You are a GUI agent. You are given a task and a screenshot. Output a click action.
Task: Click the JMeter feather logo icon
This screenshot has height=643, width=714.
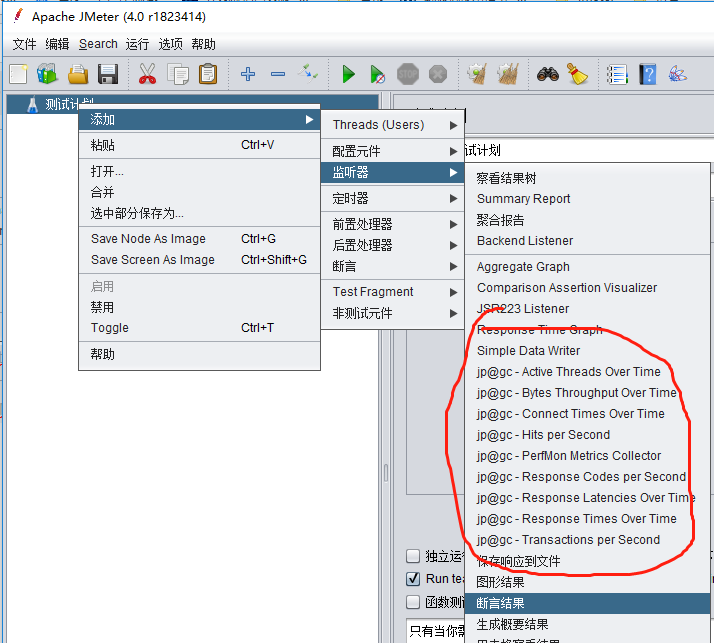pyautogui.click(x=18, y=16)
